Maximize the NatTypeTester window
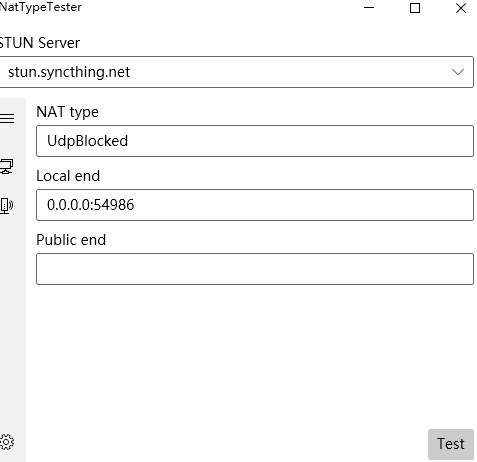 (x=415, y=8)
